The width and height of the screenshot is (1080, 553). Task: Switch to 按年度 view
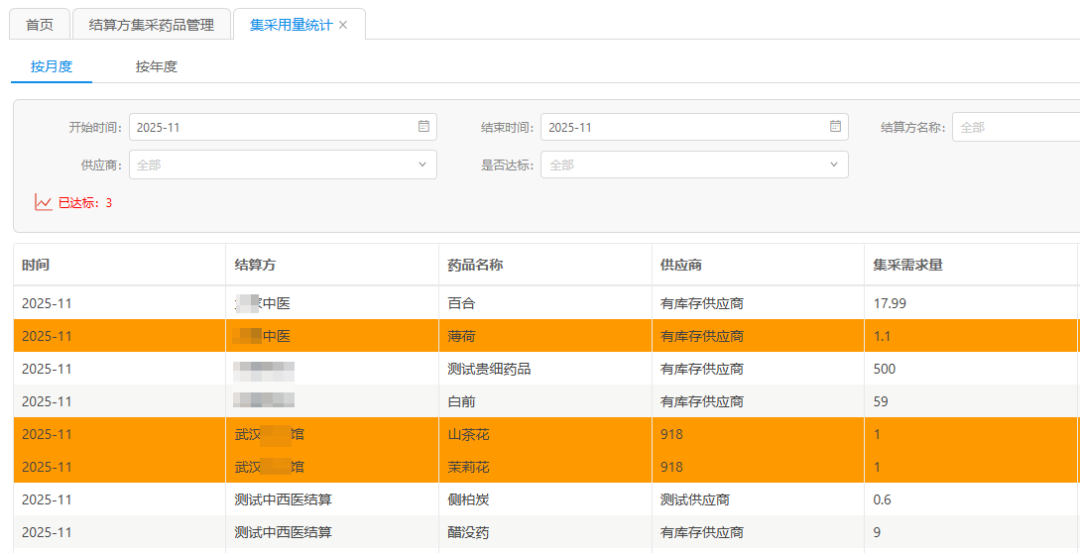pyautogui.click(x=156, y=67)
